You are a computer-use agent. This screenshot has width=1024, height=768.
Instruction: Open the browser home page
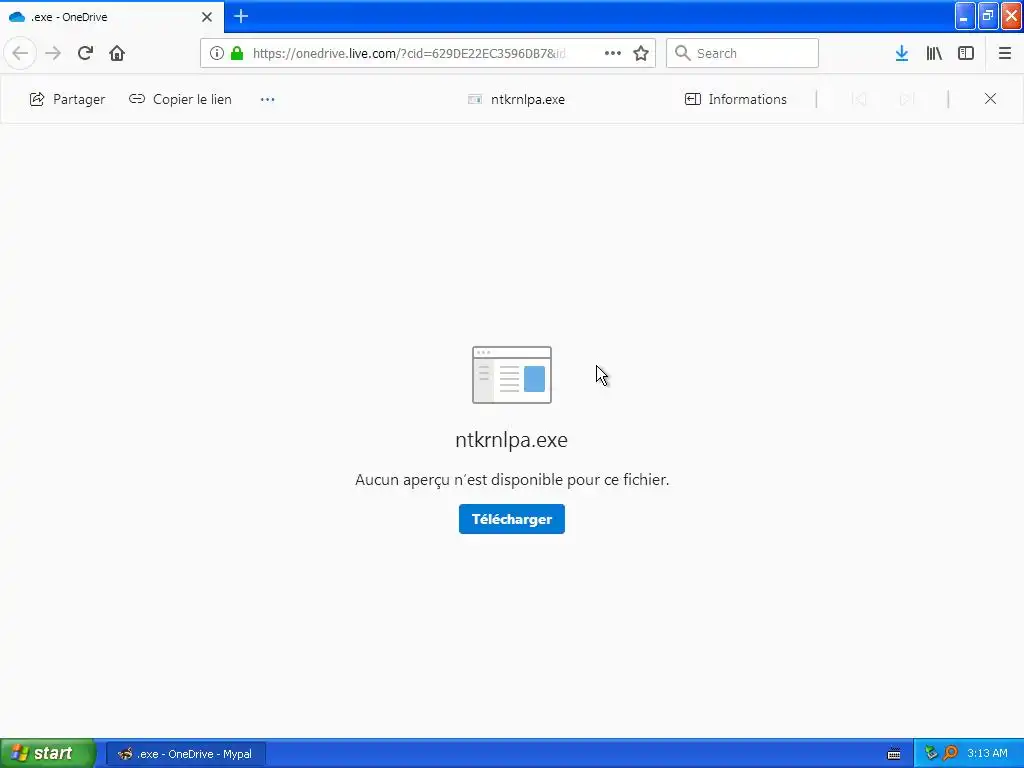[x=117, y=53]
